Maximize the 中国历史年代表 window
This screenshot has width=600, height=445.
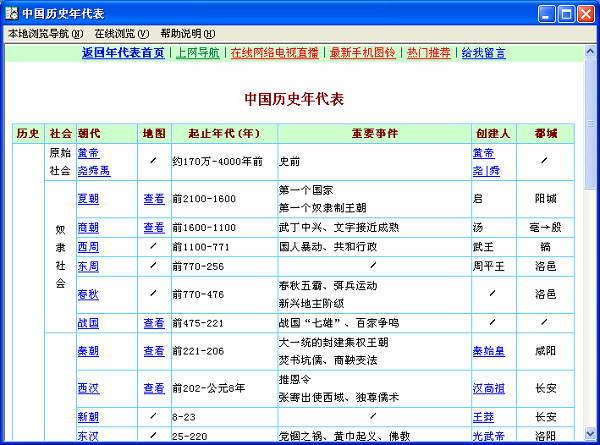click(x=566, y=14)
